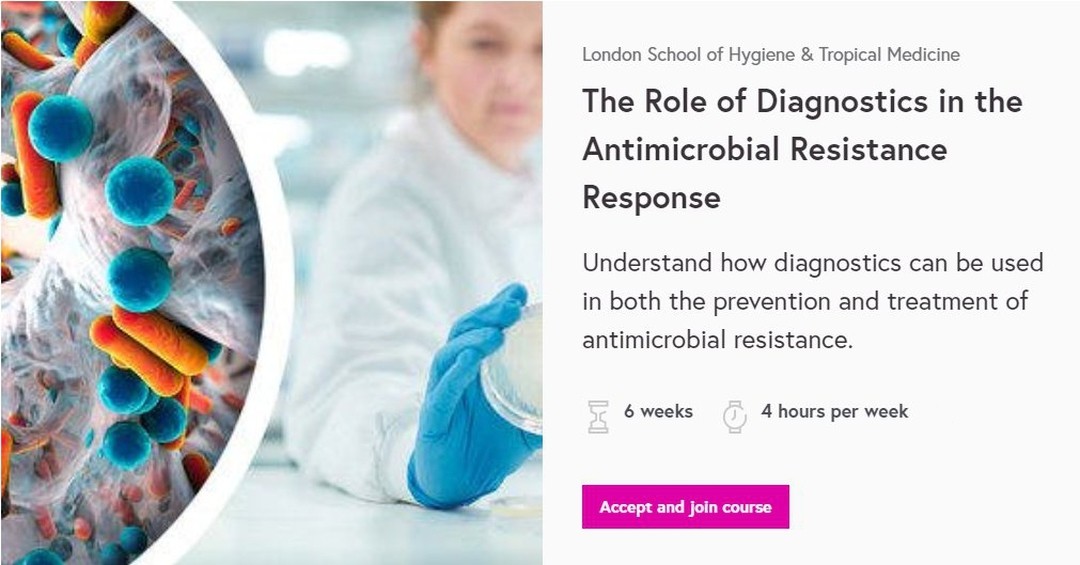
Task: Click the '6 weeks' duration label
Action: pyautogui.click(x=658, y=411)
